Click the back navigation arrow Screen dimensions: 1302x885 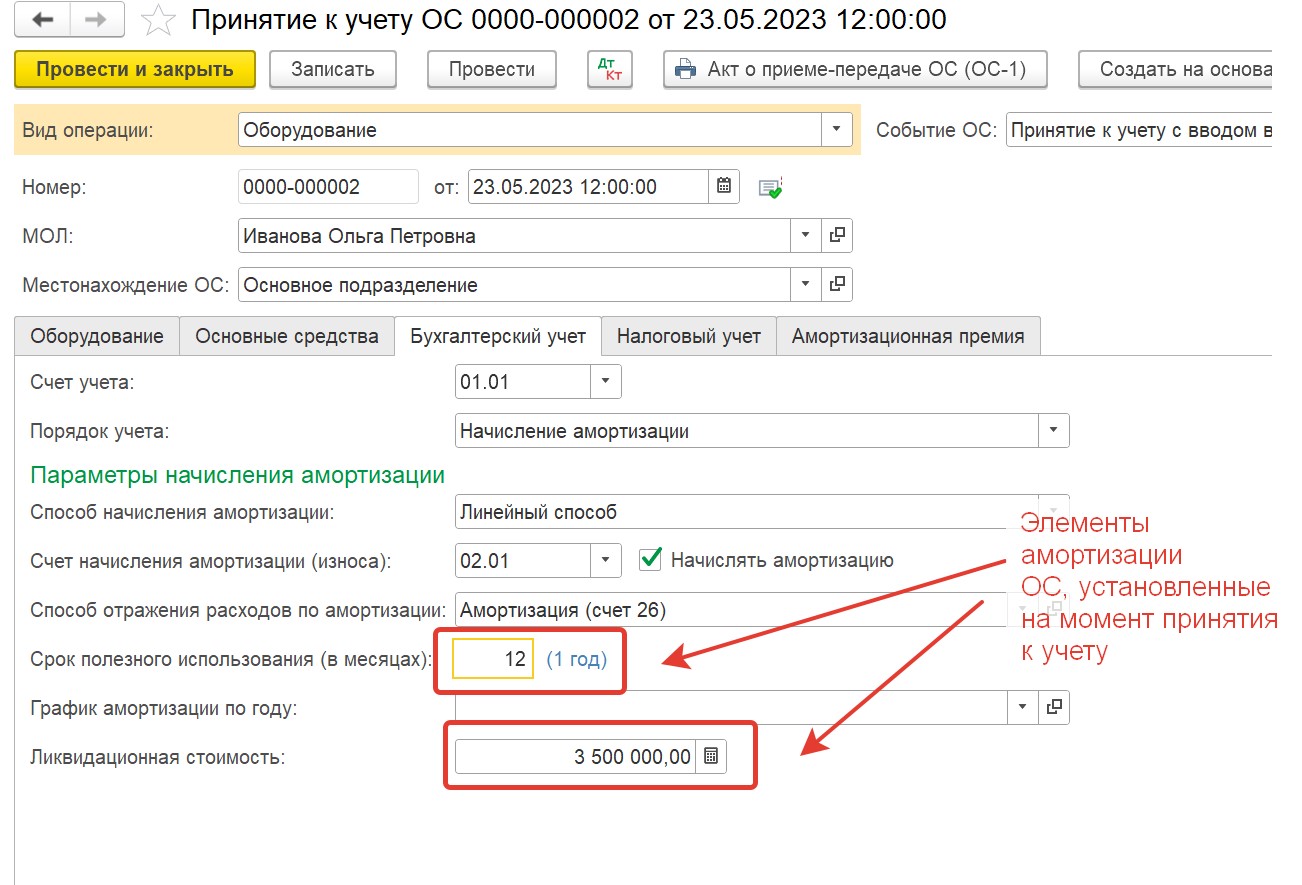(43, 19)
